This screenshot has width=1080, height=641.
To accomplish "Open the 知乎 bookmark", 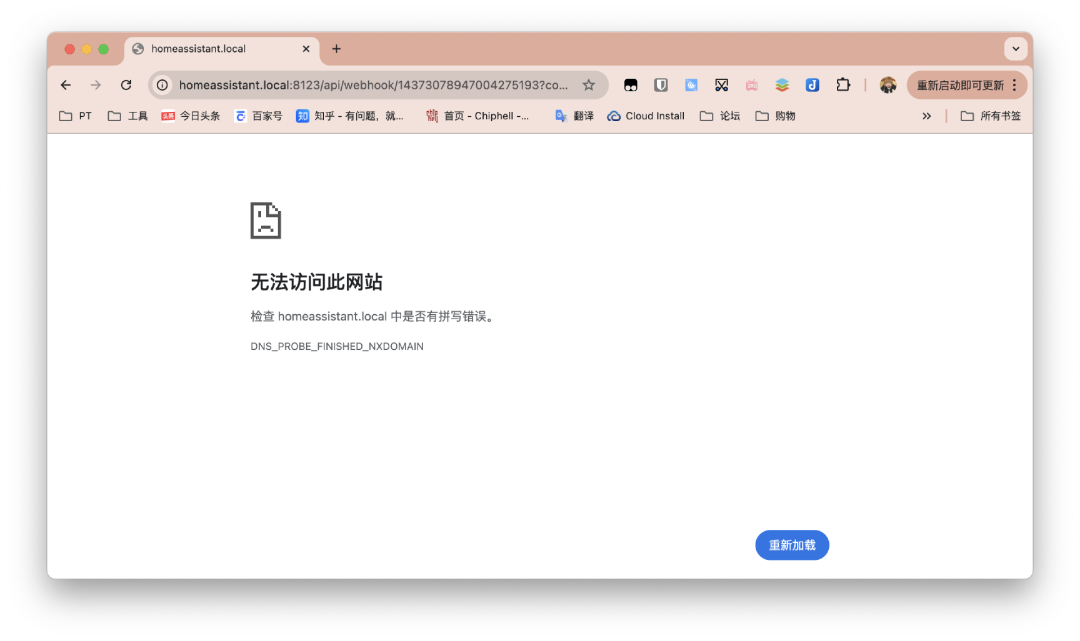I will pyautogui.click(x=350, y=116).
